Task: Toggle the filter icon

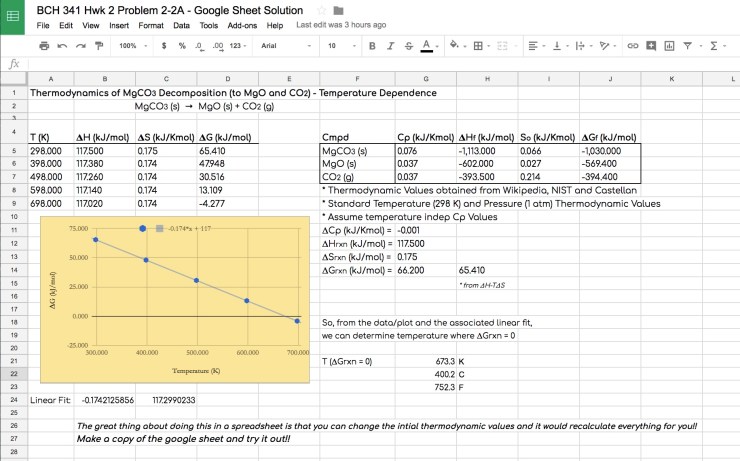Action: 688,46
